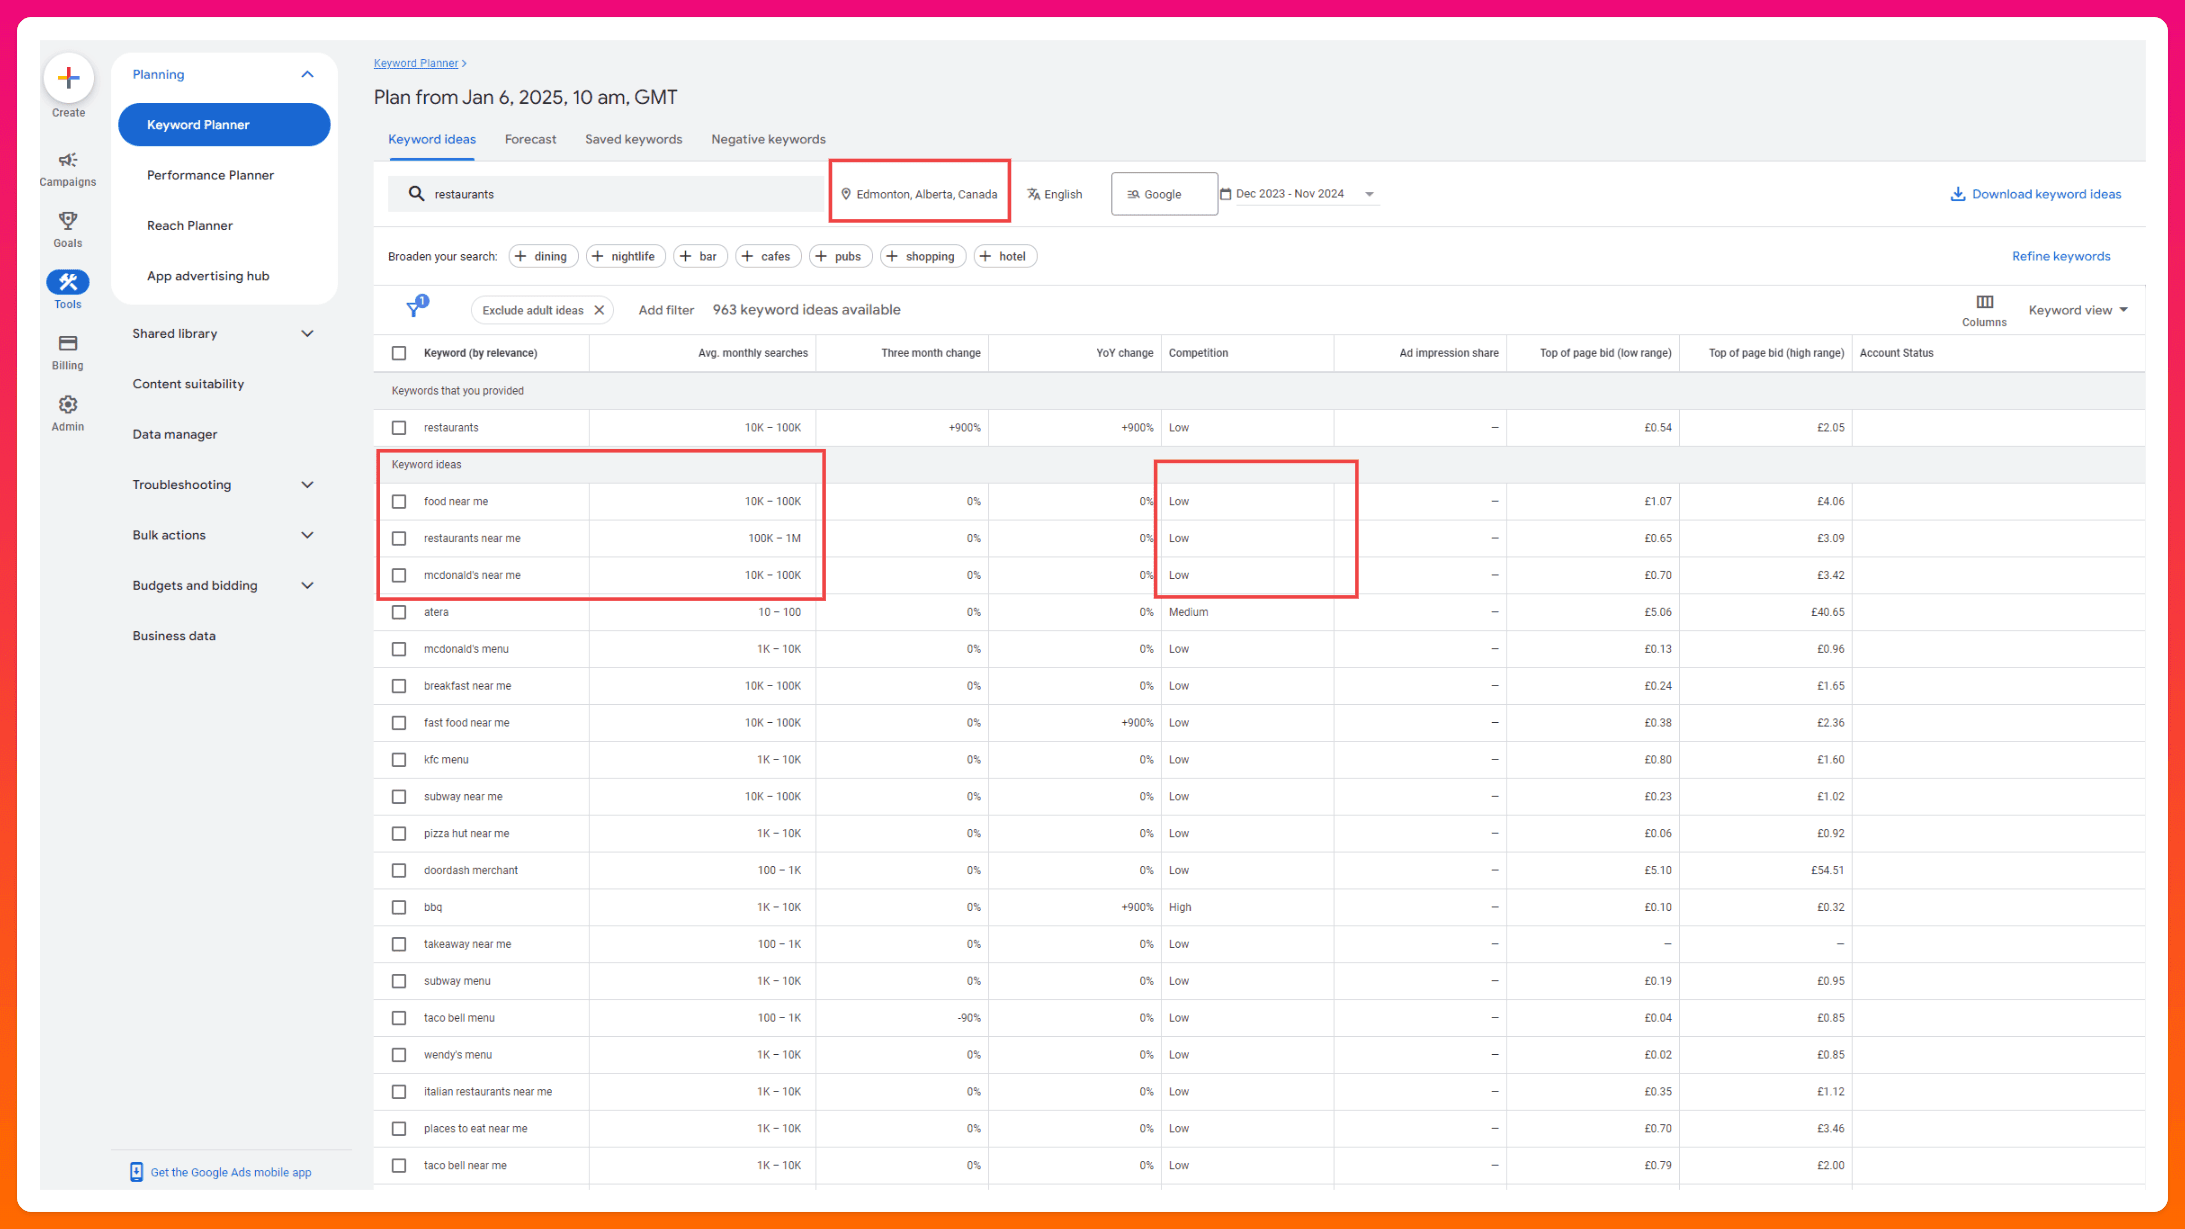Open Reach Planner
The height and width of the screenshot is (1229, 2185).
[x=190, y=225]
